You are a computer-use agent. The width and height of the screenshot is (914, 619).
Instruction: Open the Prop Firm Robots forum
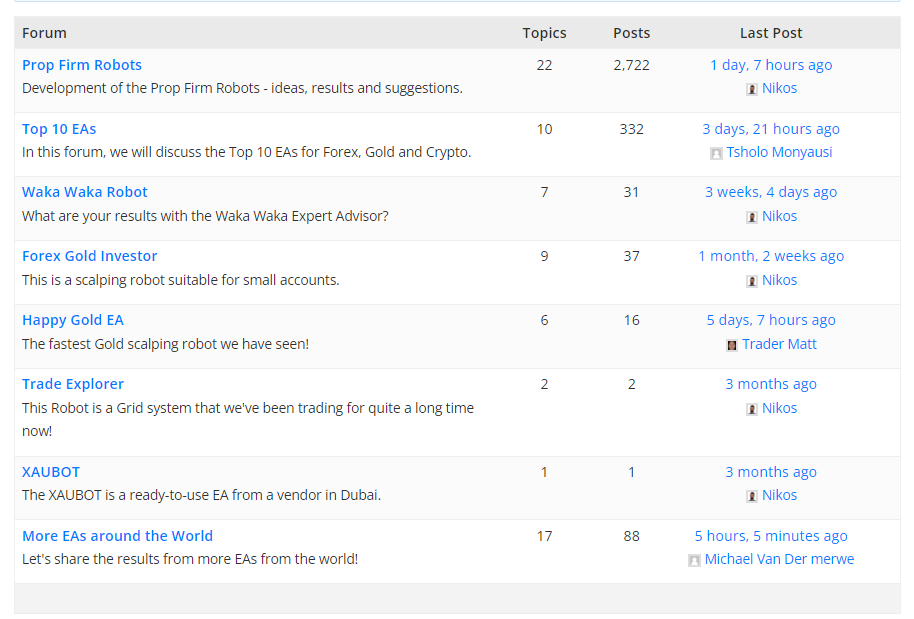coord(82,65)
